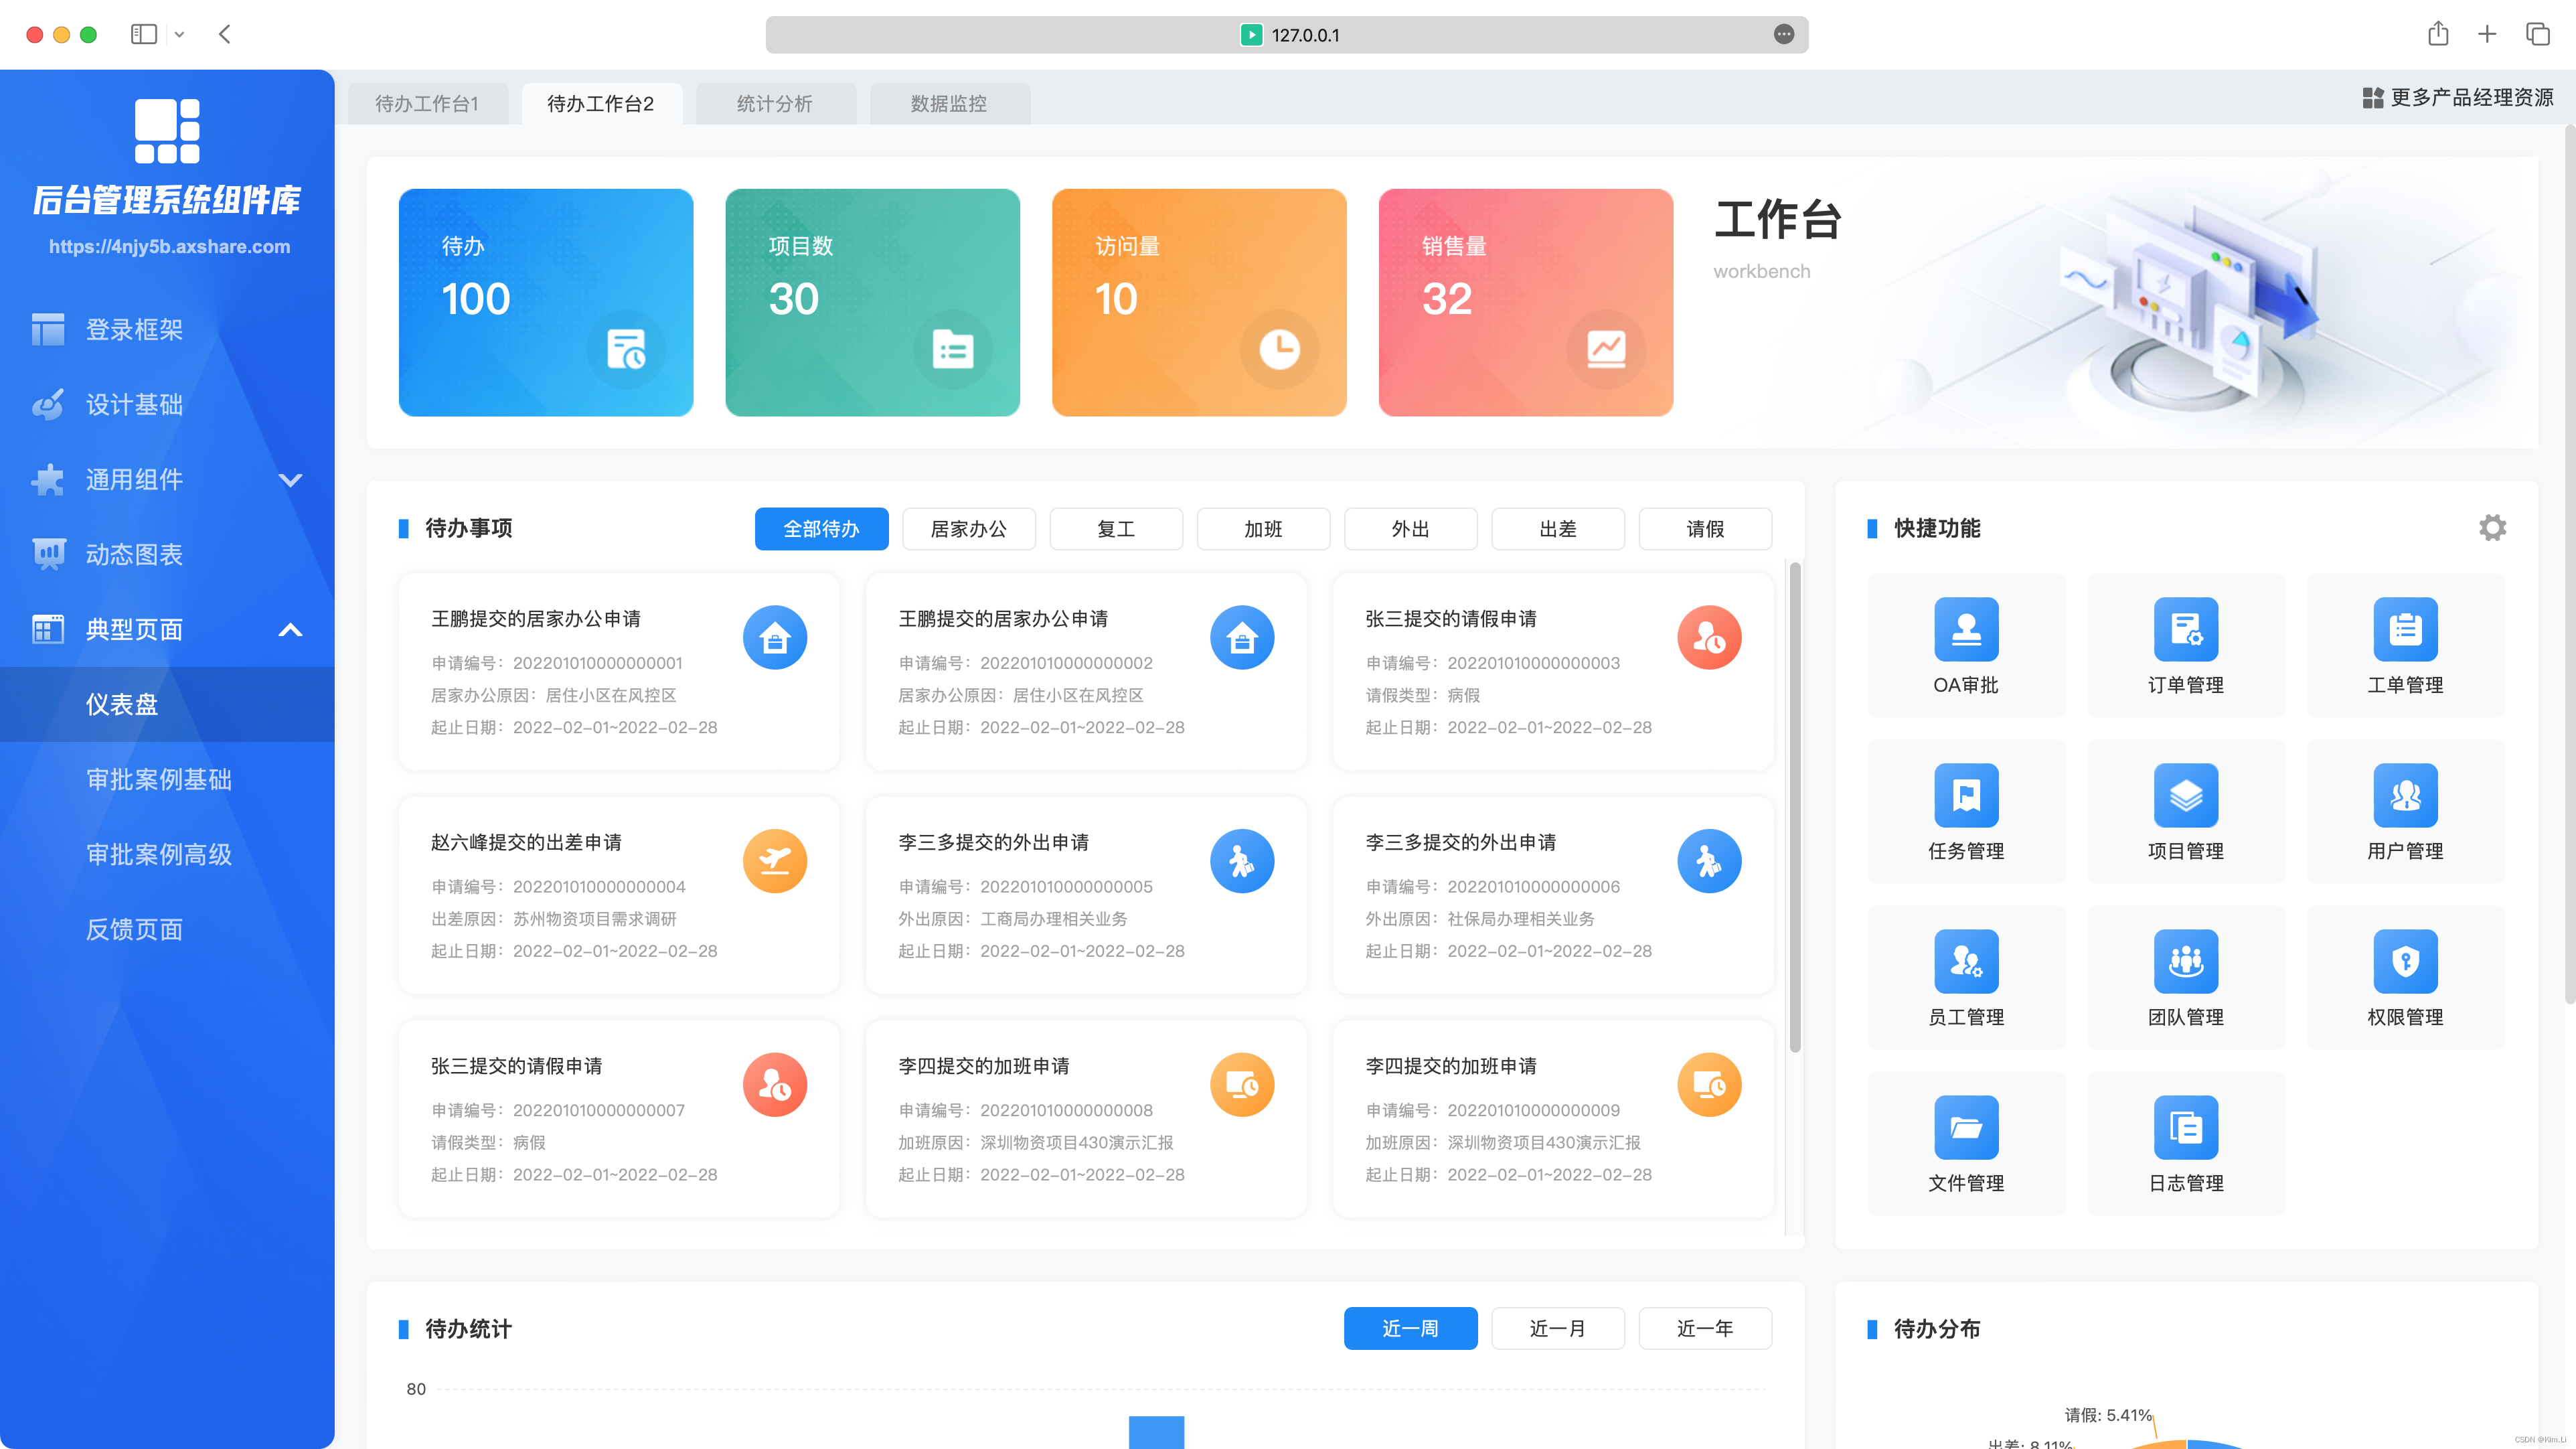Image resolution: width=2576 pixels, height=1449 pixels.
Task: Go back using the browser back arrow
Action: click(x=225, y=34)
